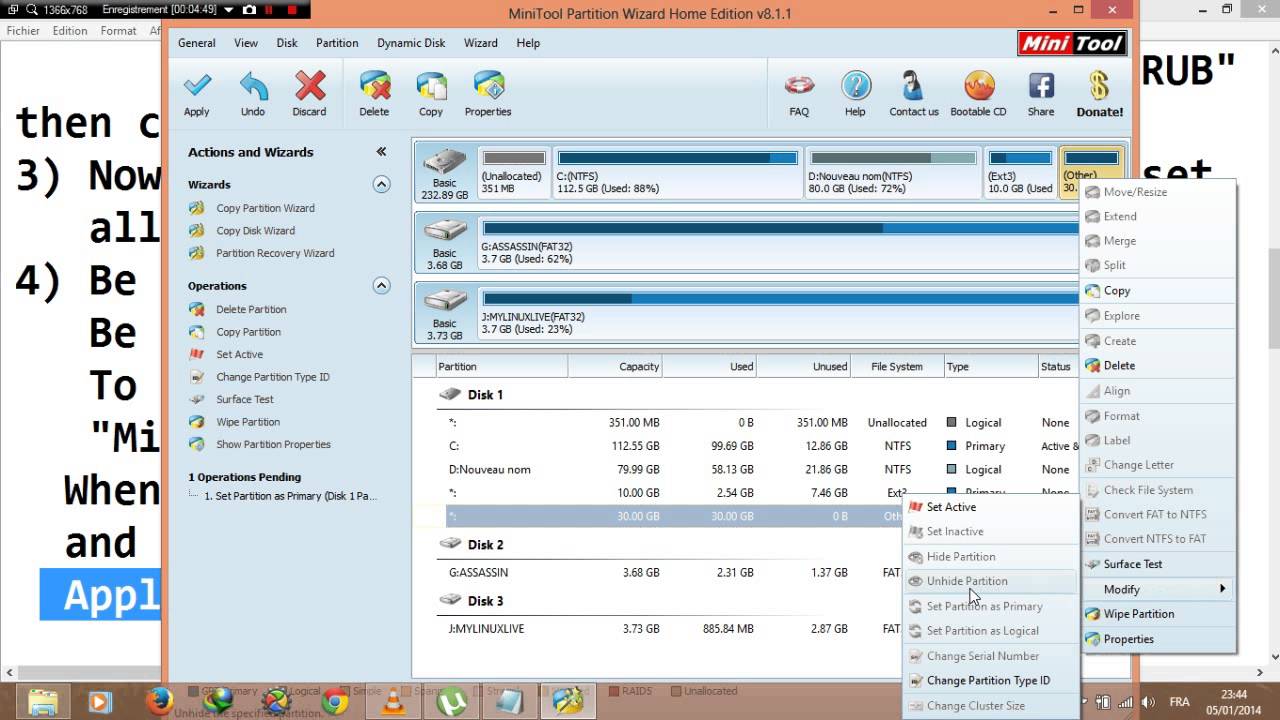Screen dimensions: 1280x720
Task: Open the Partition menu
Action: (337, 43)
